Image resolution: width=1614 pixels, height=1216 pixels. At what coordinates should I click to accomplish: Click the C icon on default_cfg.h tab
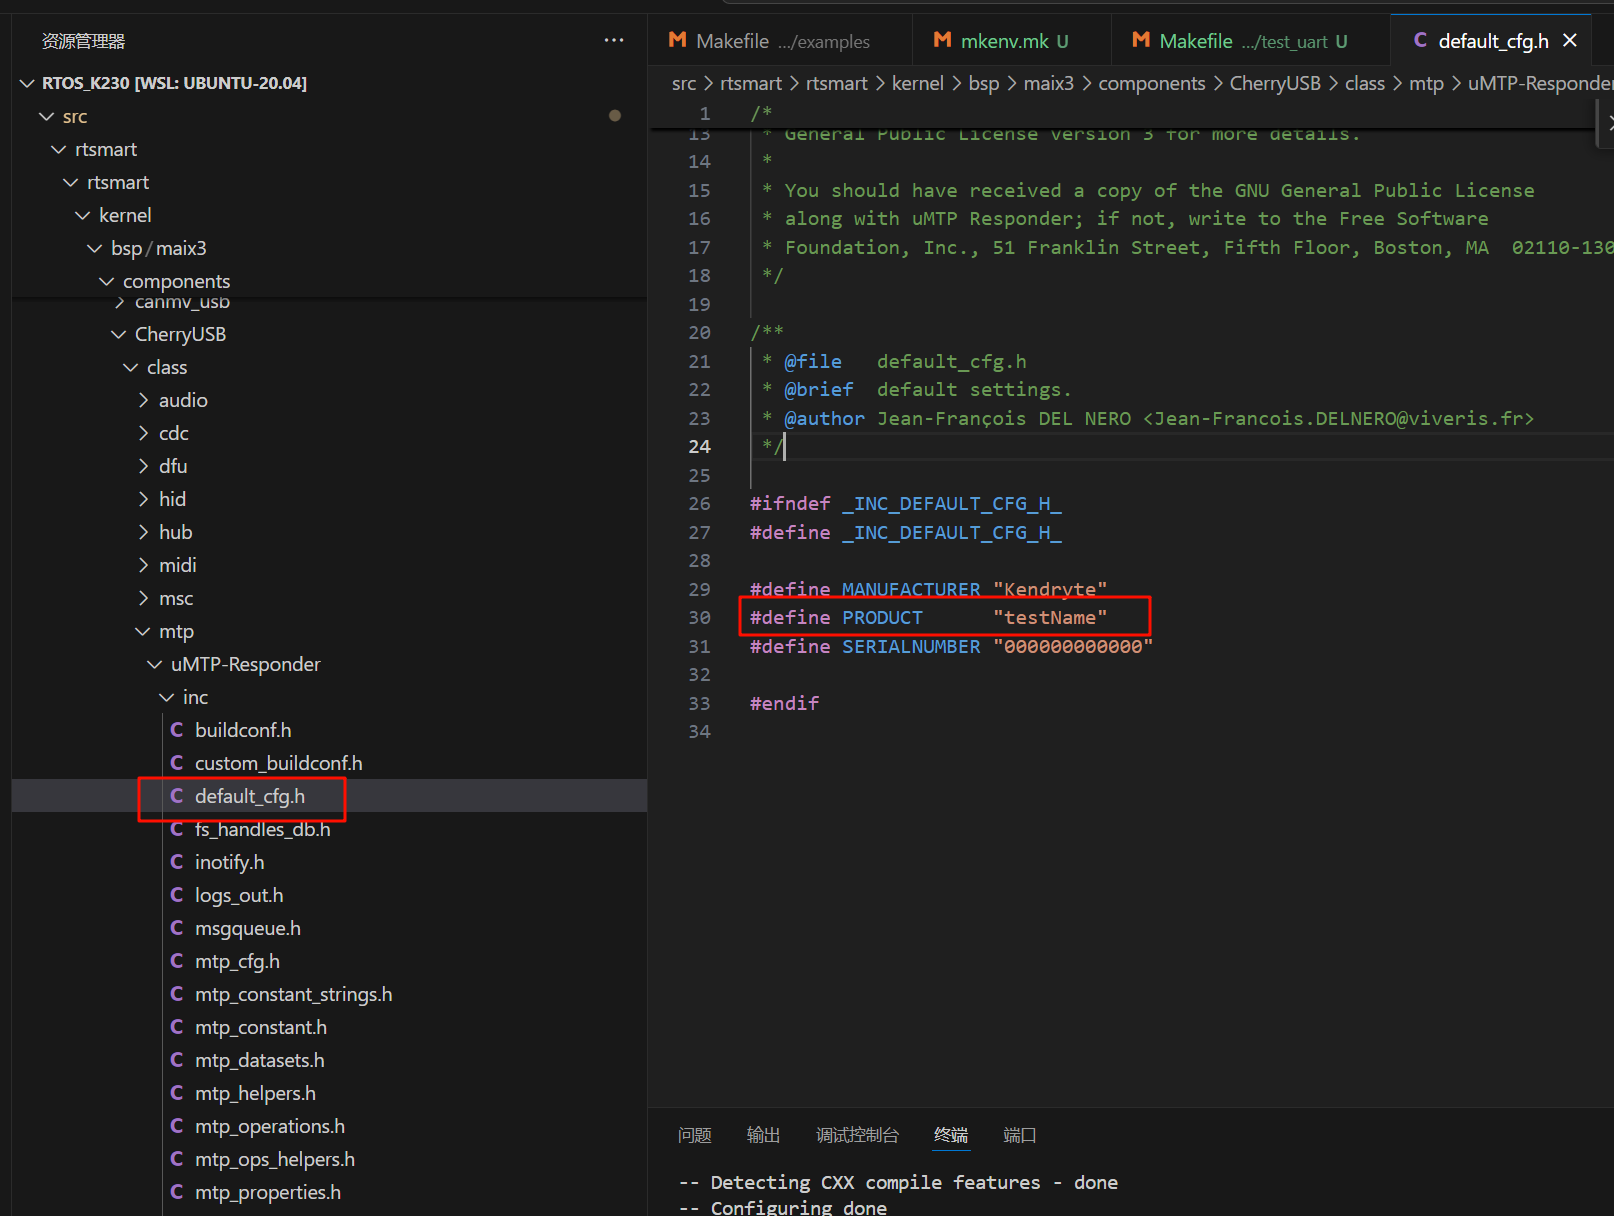coord(1420,40)
